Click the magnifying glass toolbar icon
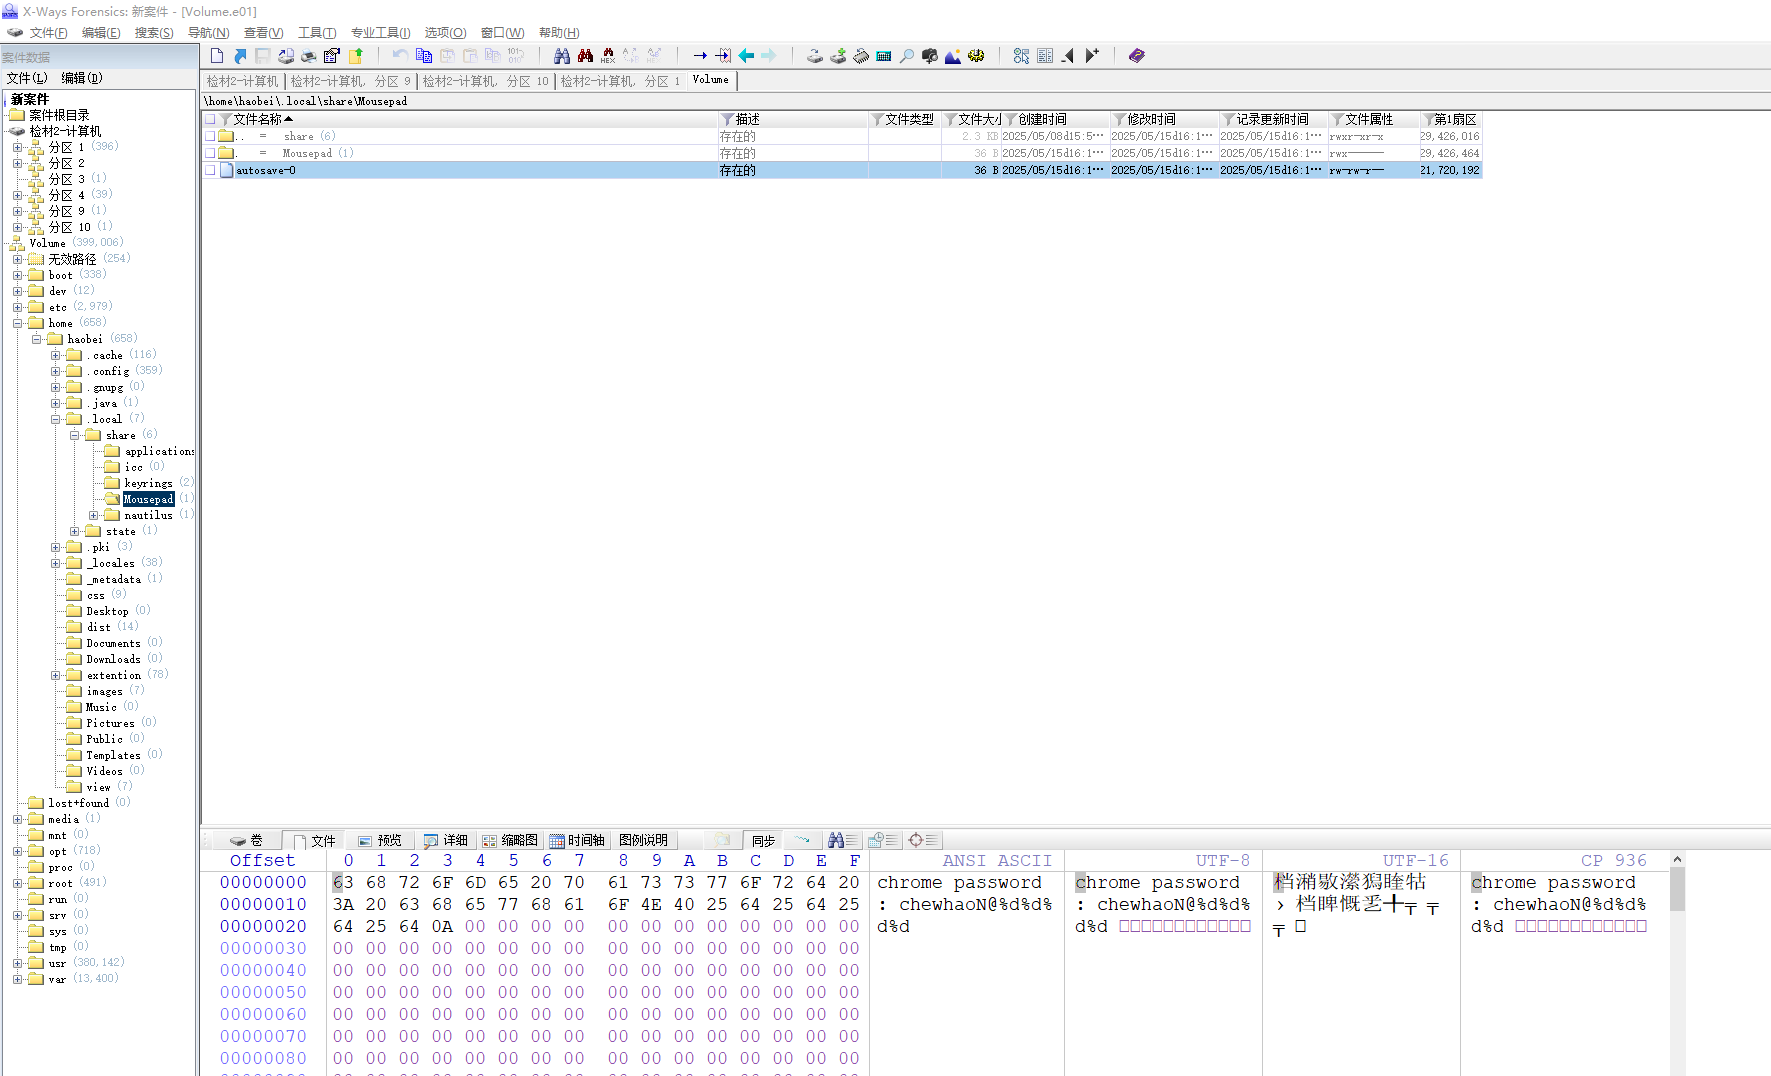 click(x=906, y=56)
